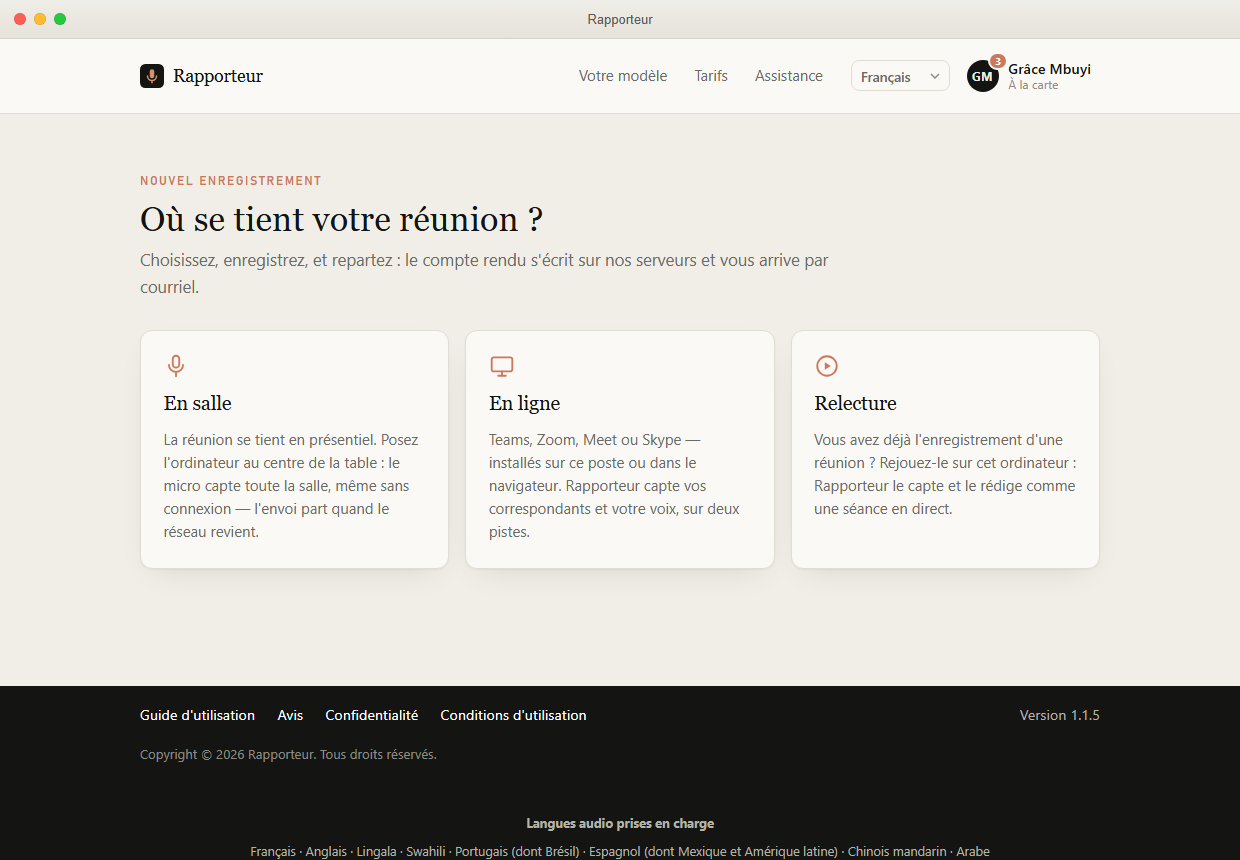This screenshot has width=1240, height=860.
Task: Click the Relecture card description text
Action: (945, 474)
